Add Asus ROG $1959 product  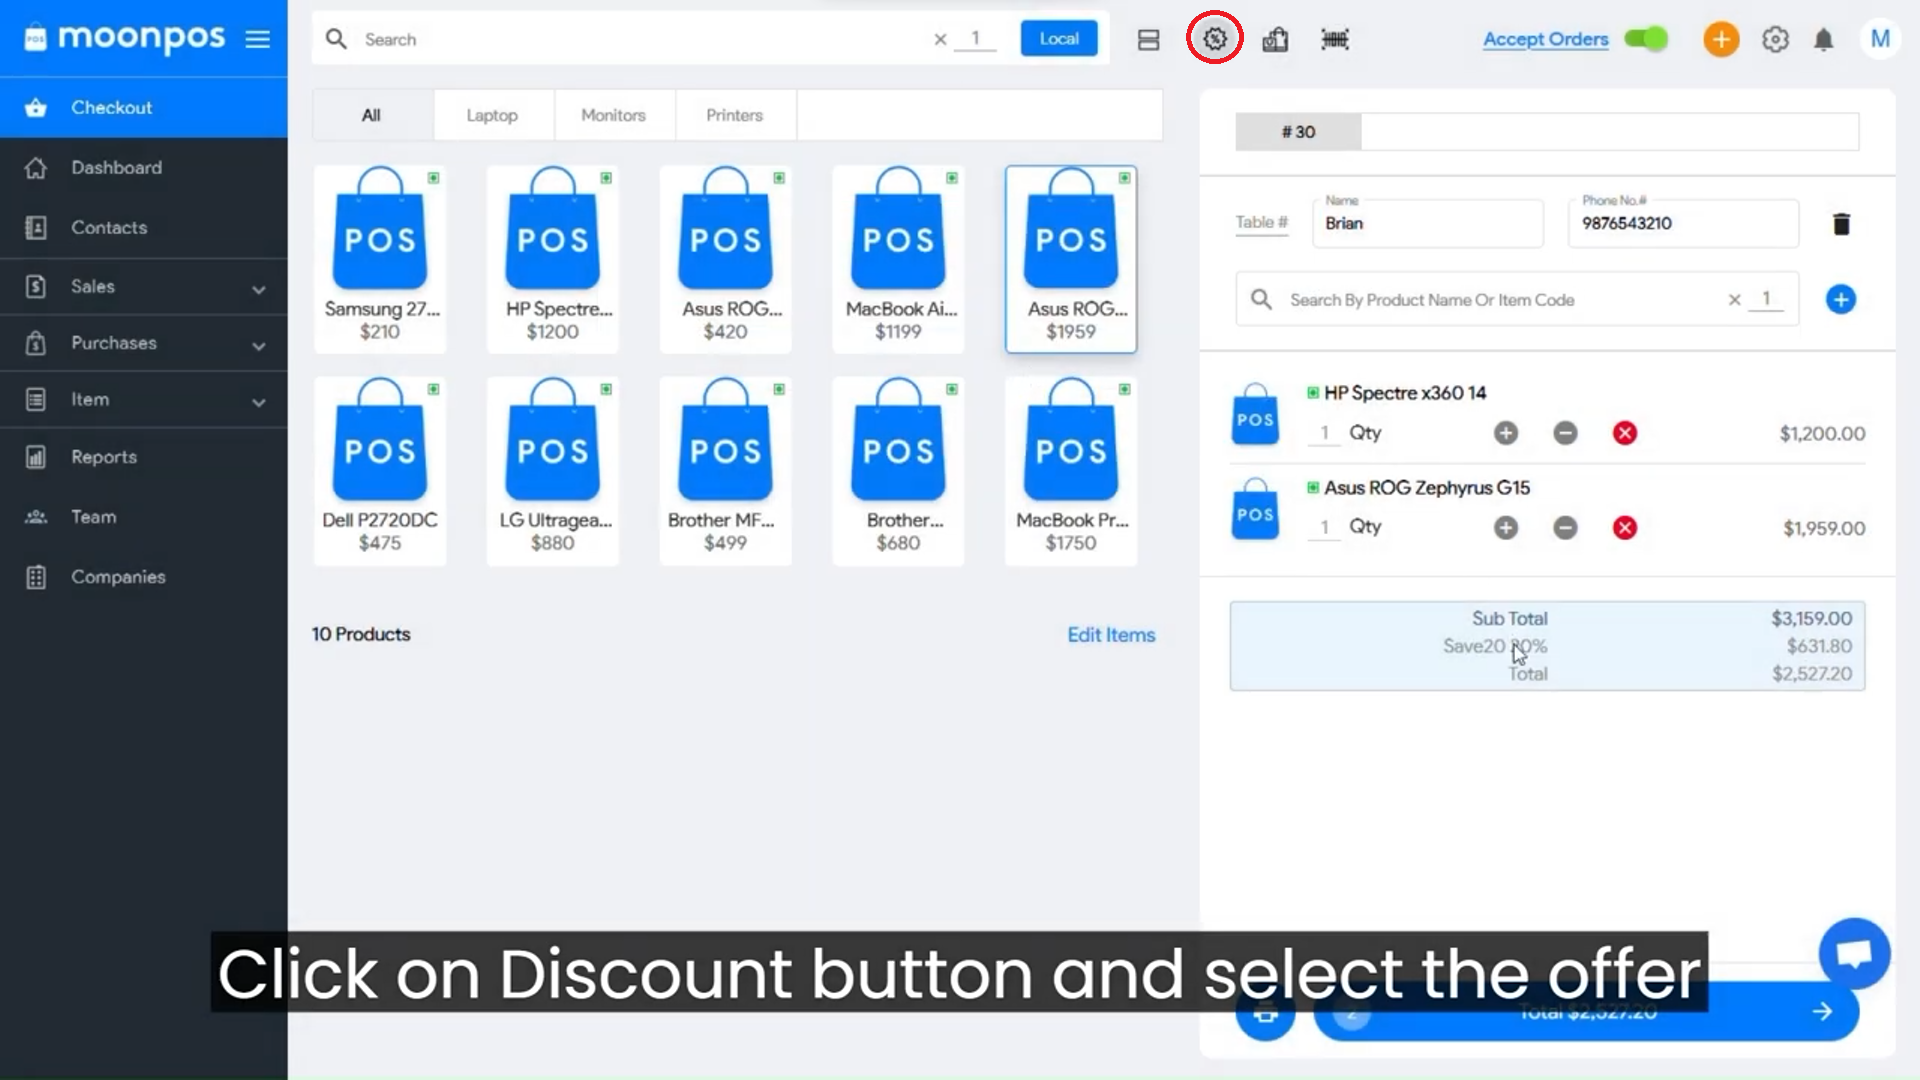(1071, 259)
